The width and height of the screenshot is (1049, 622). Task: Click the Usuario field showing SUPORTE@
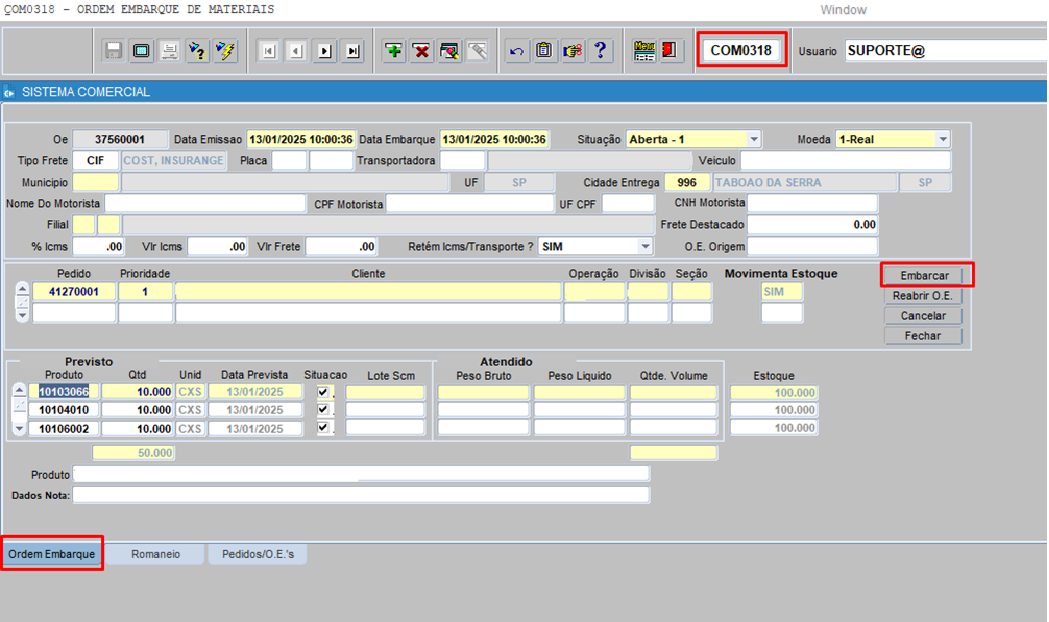[946, 51]
